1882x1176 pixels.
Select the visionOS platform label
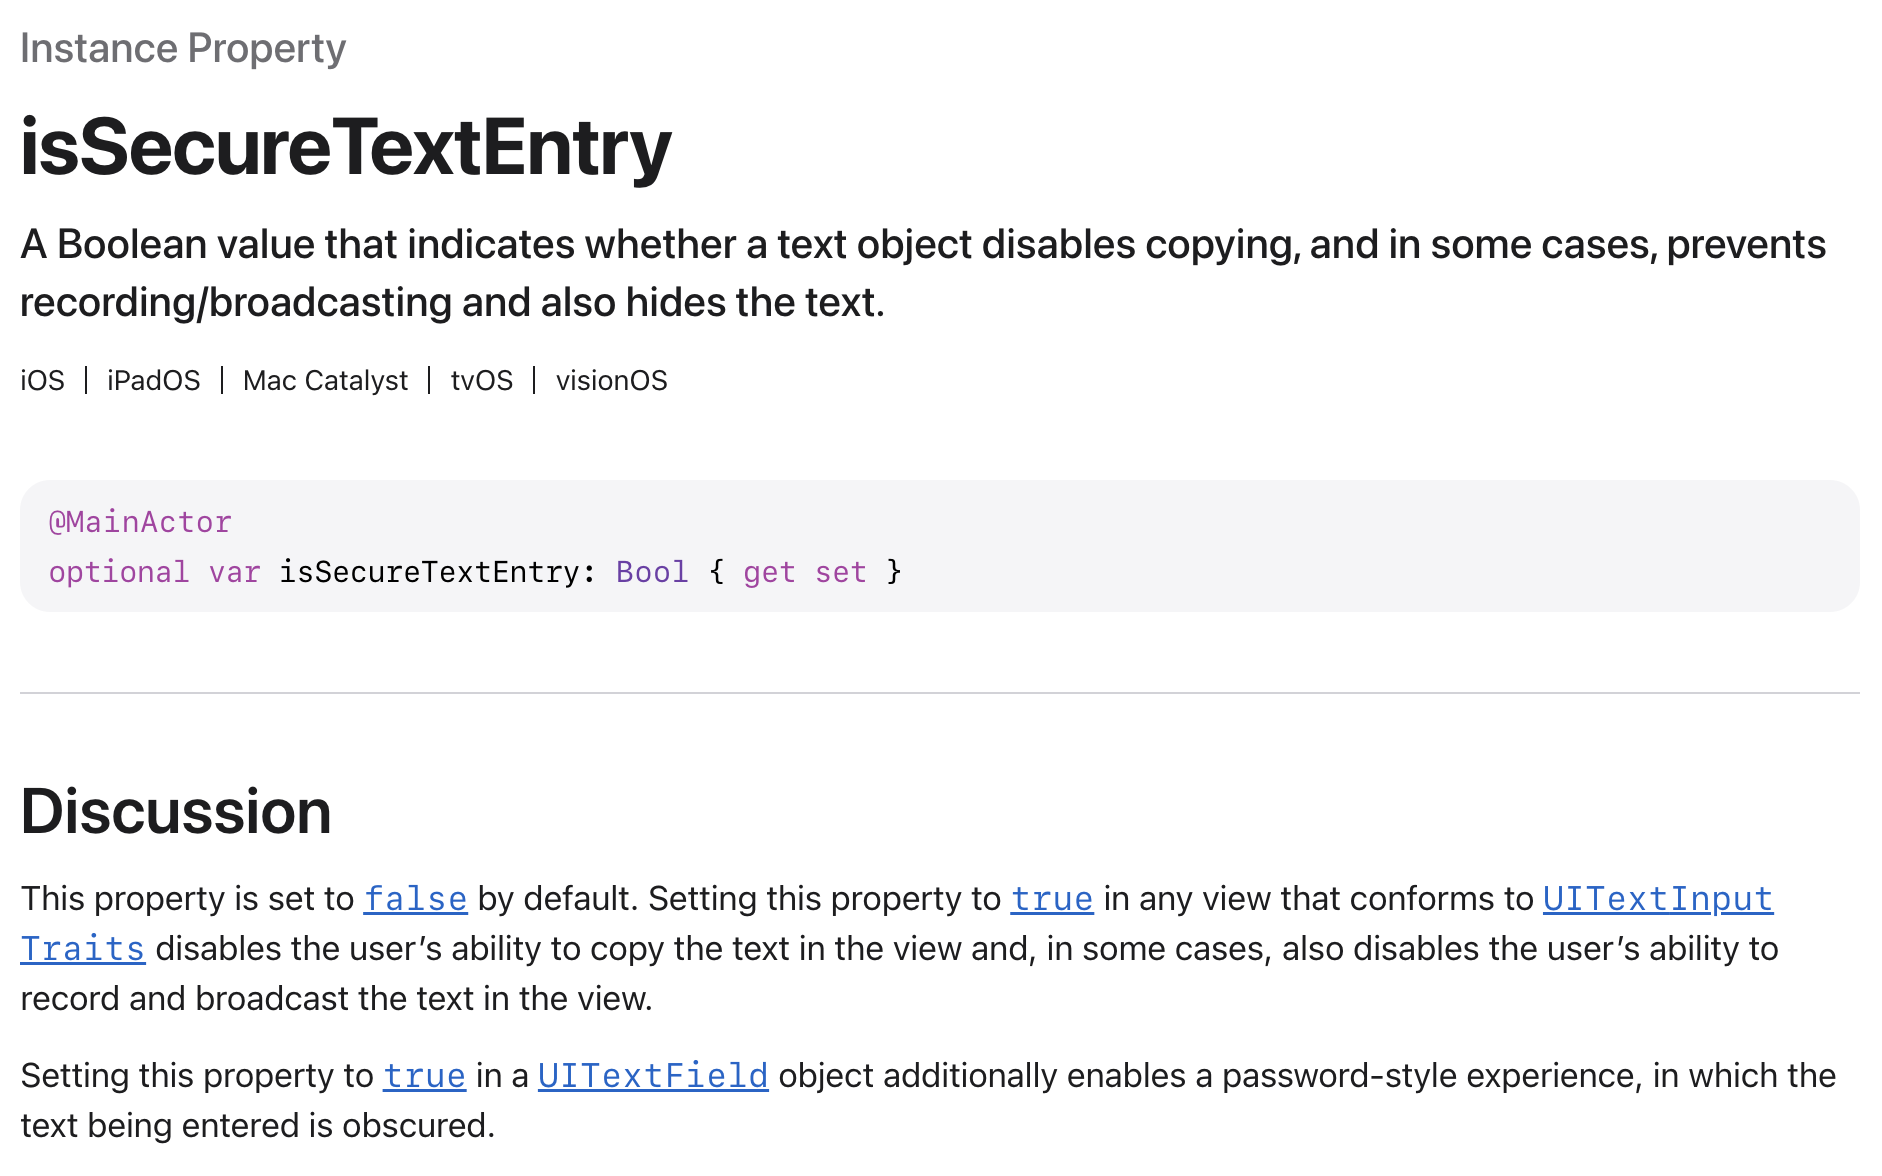pyautogui.click(x=611, y=381)
